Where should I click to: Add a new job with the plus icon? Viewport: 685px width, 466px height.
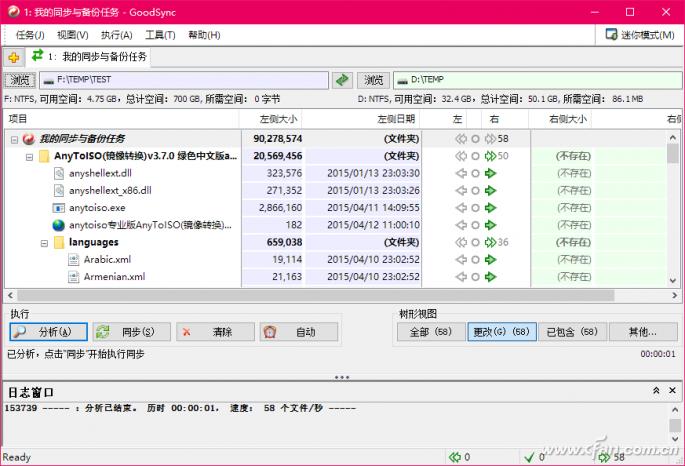tap(14, 57)
